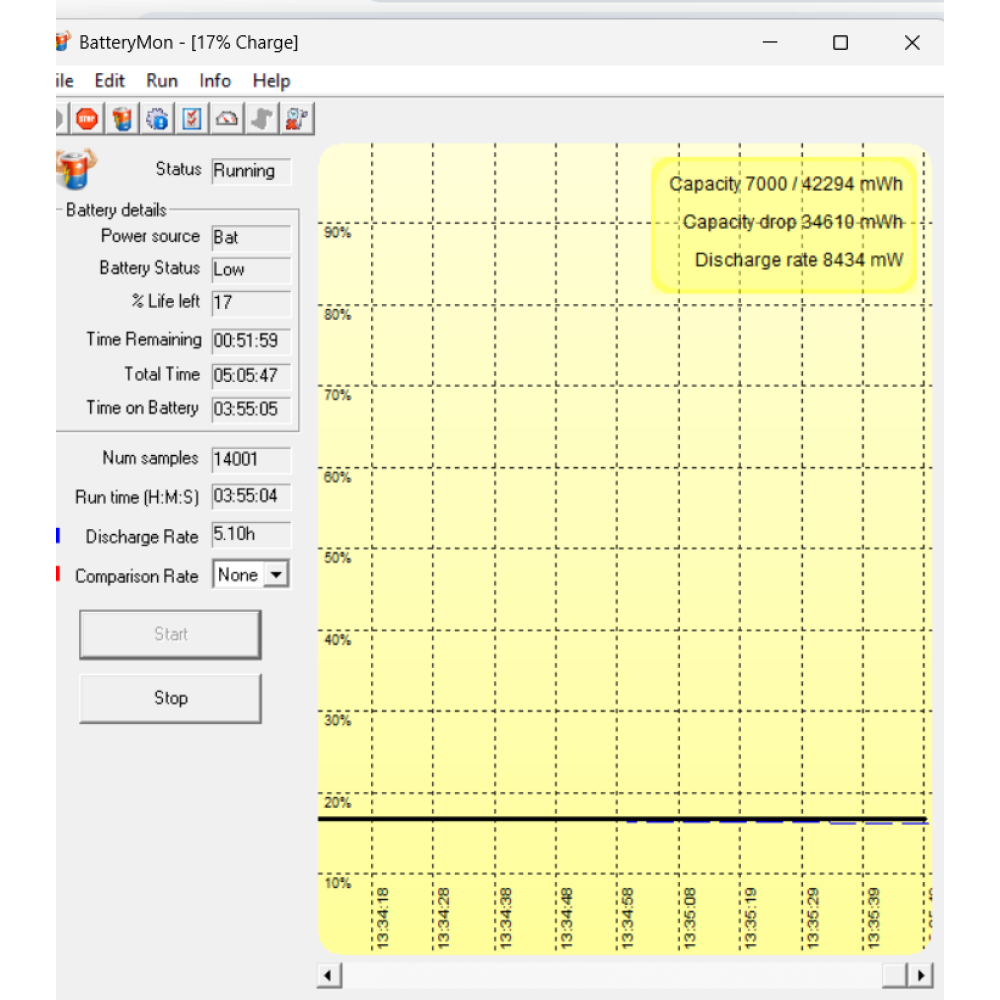Click the Battery details group label
Image resolution: width=1000 pixels, height=1000 pixels.
coord(116,210)
